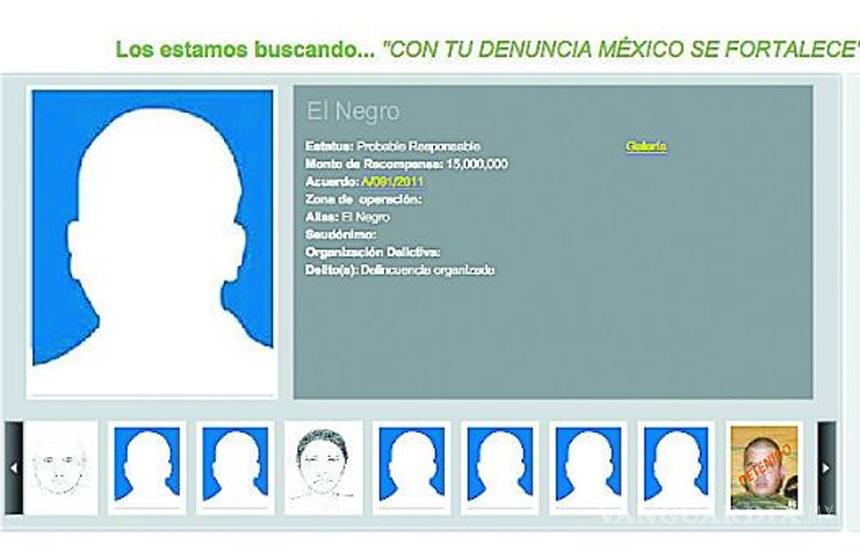Click the green 'Los estamos buscando...' heading
Viewport: 860px width, 560px height.
[244, 50]
